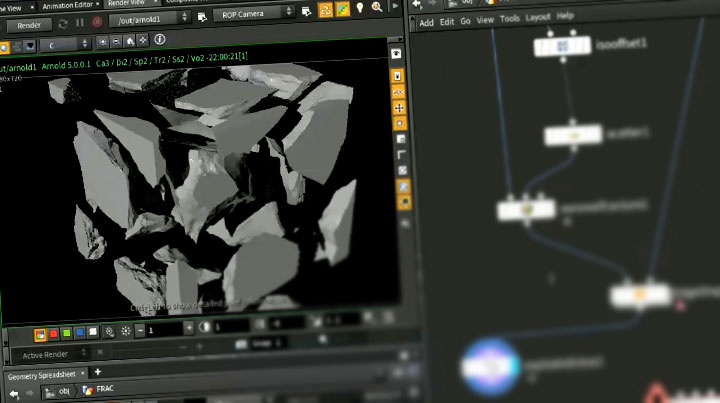Open the Active Render dropdown
The image size is (720, 403).
(49, 354)
